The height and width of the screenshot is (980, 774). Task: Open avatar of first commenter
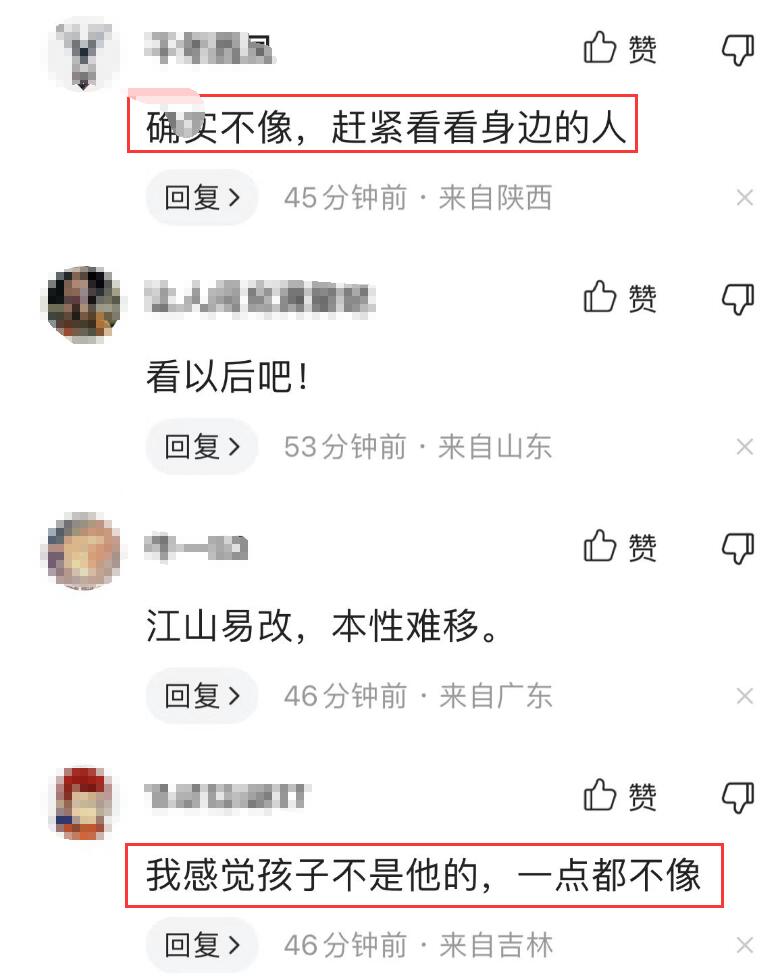(84, 55)
